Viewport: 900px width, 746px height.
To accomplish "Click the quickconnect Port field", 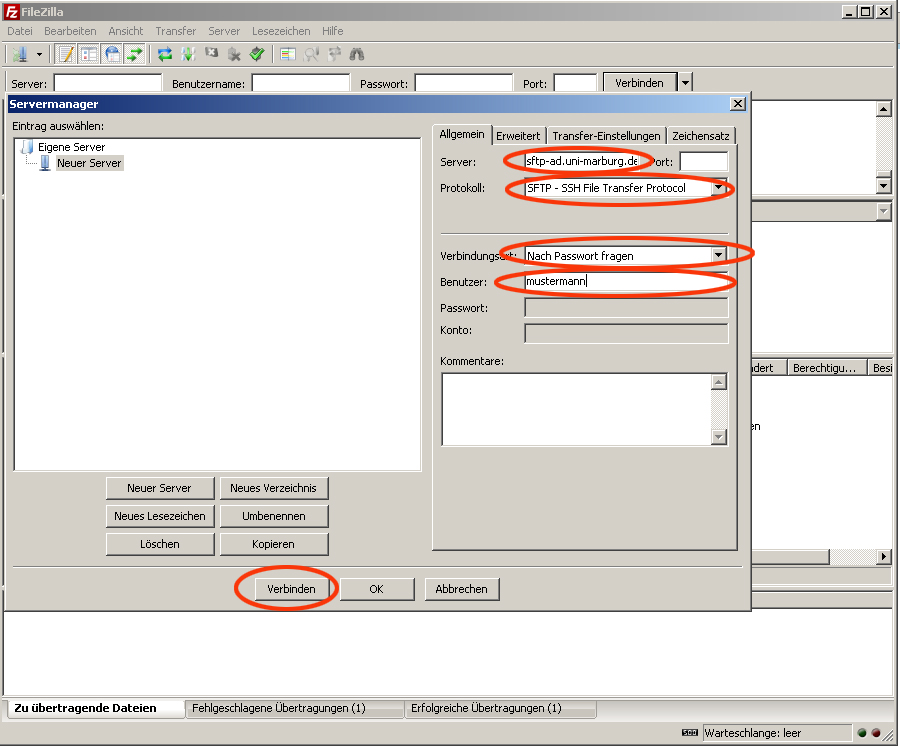I will point(575,83).
